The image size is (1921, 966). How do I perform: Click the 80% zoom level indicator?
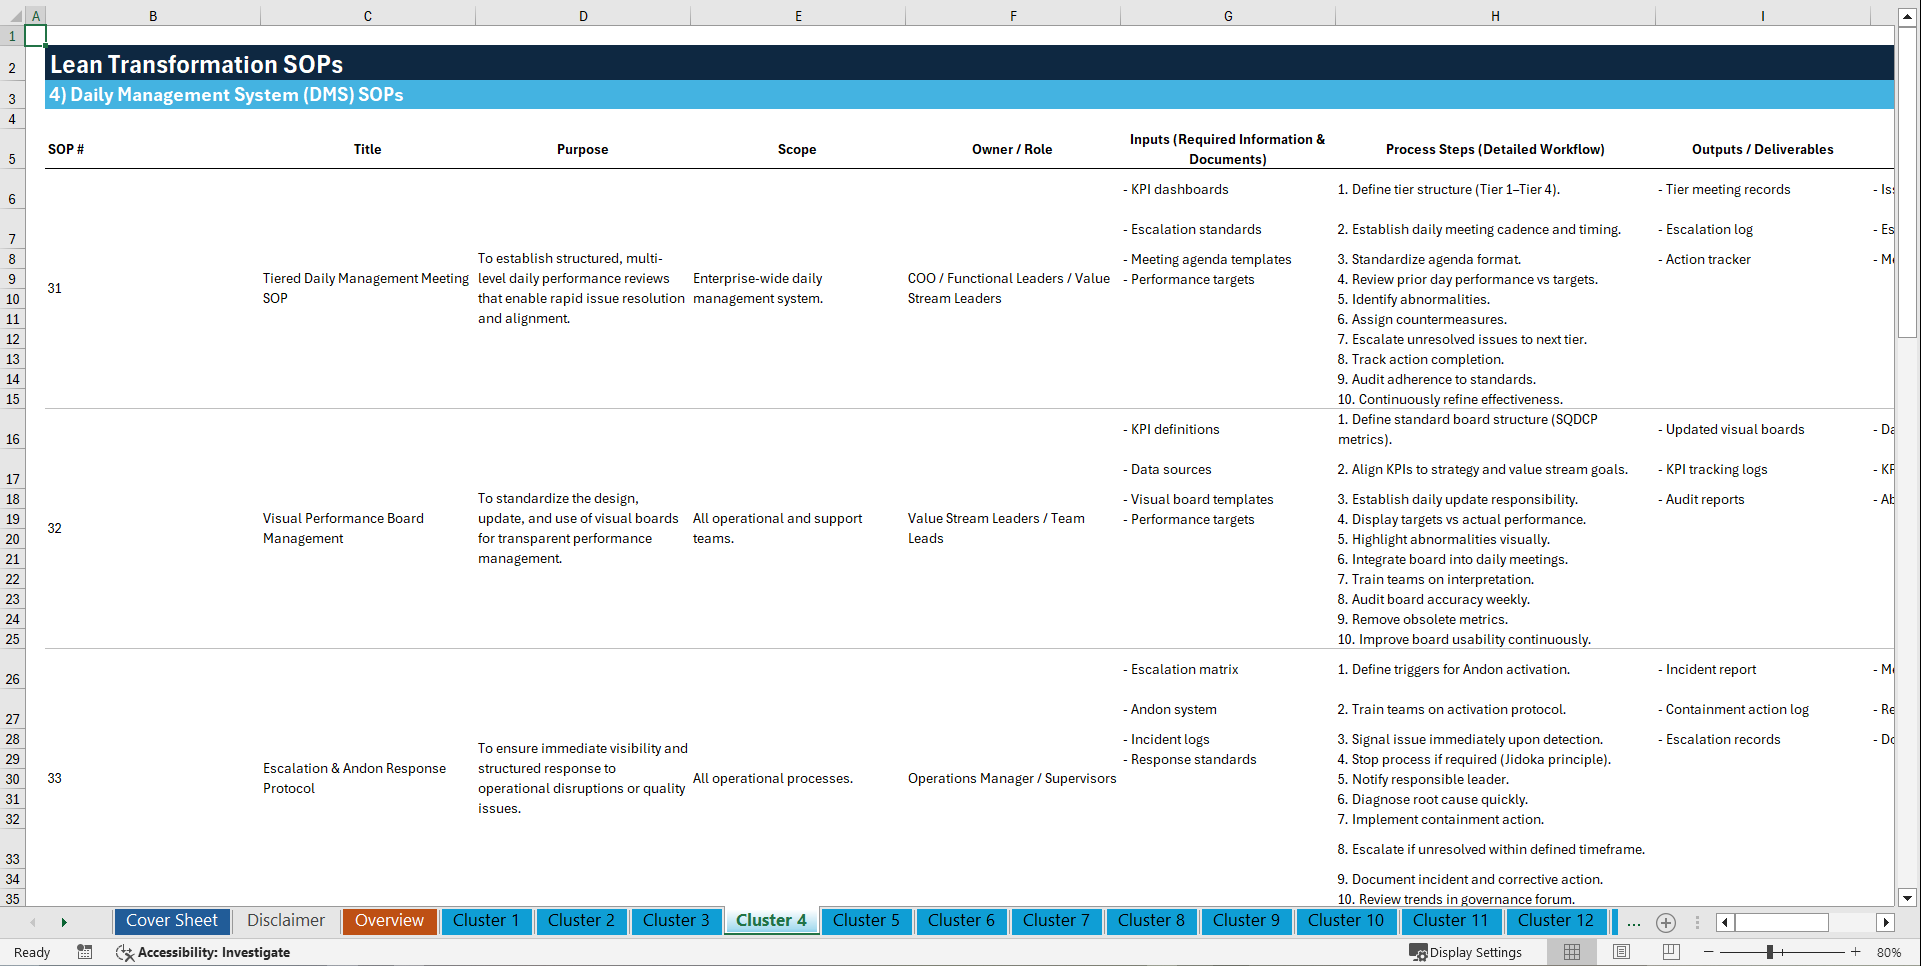(1890, 952)
